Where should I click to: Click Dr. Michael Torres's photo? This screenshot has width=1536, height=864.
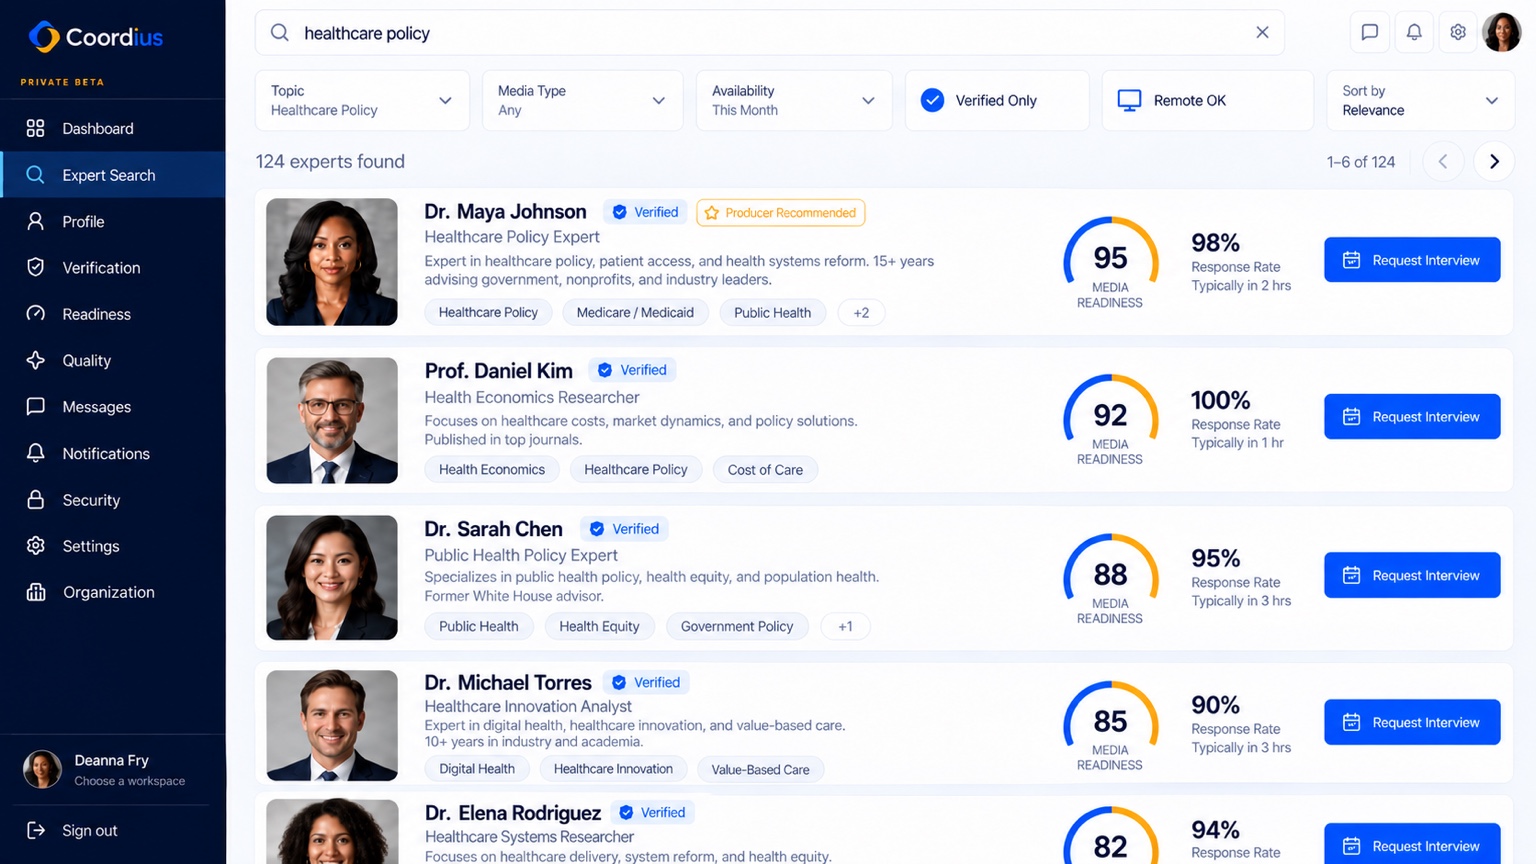[x=332, y=725]
